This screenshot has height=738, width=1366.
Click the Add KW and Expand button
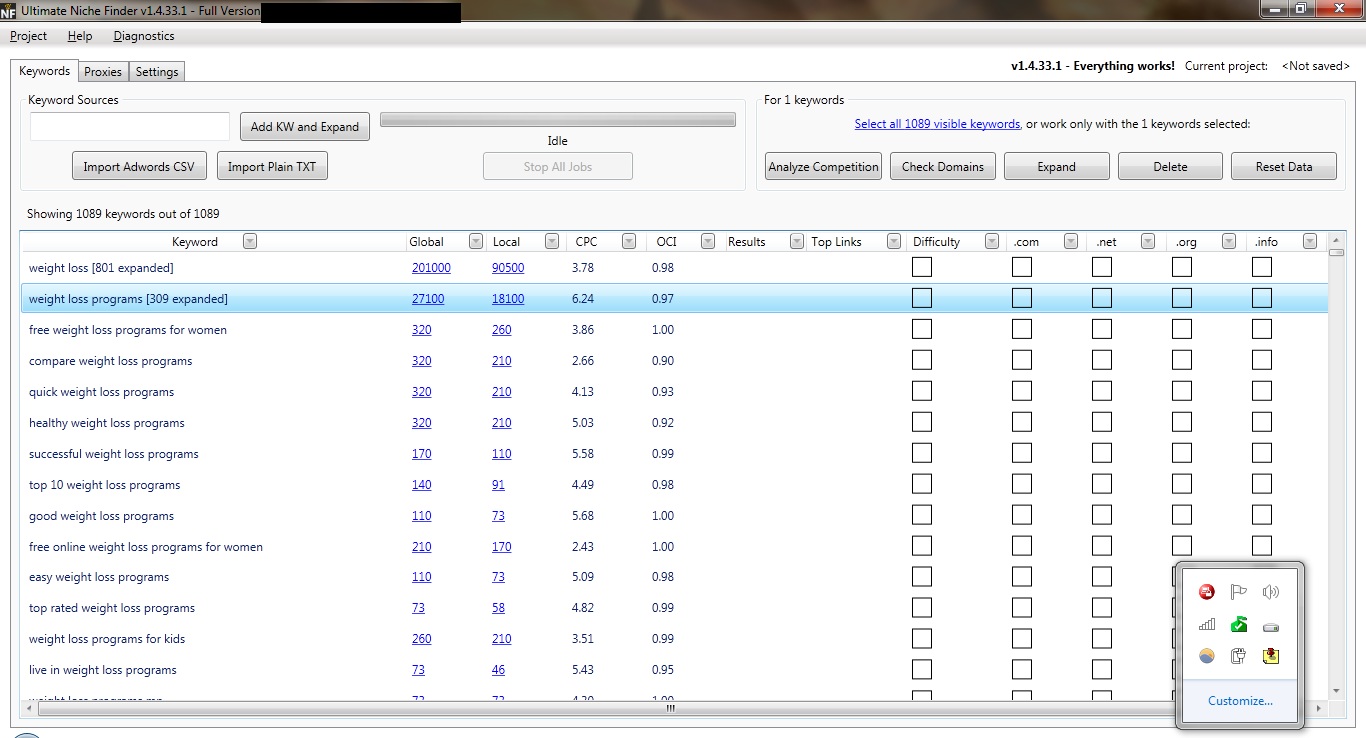click(x=305, y=127)
